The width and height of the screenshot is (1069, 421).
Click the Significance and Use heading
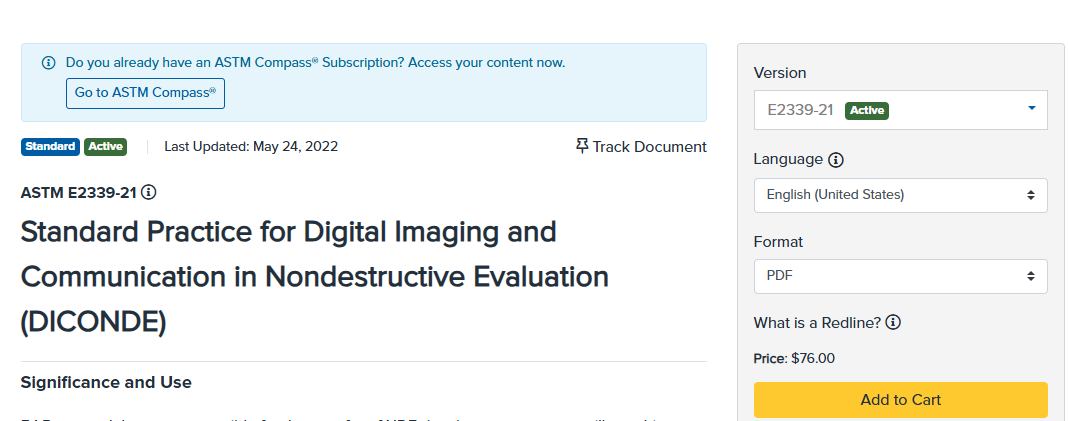point(106,382)
